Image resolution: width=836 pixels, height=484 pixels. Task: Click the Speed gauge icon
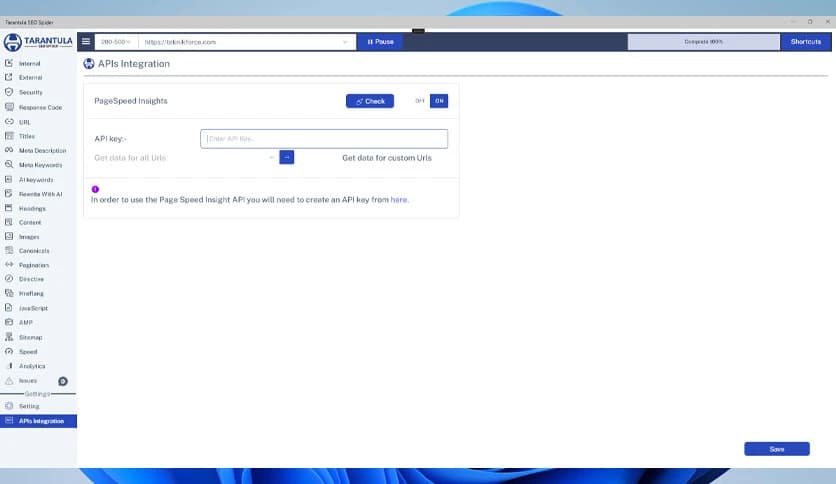9,351
